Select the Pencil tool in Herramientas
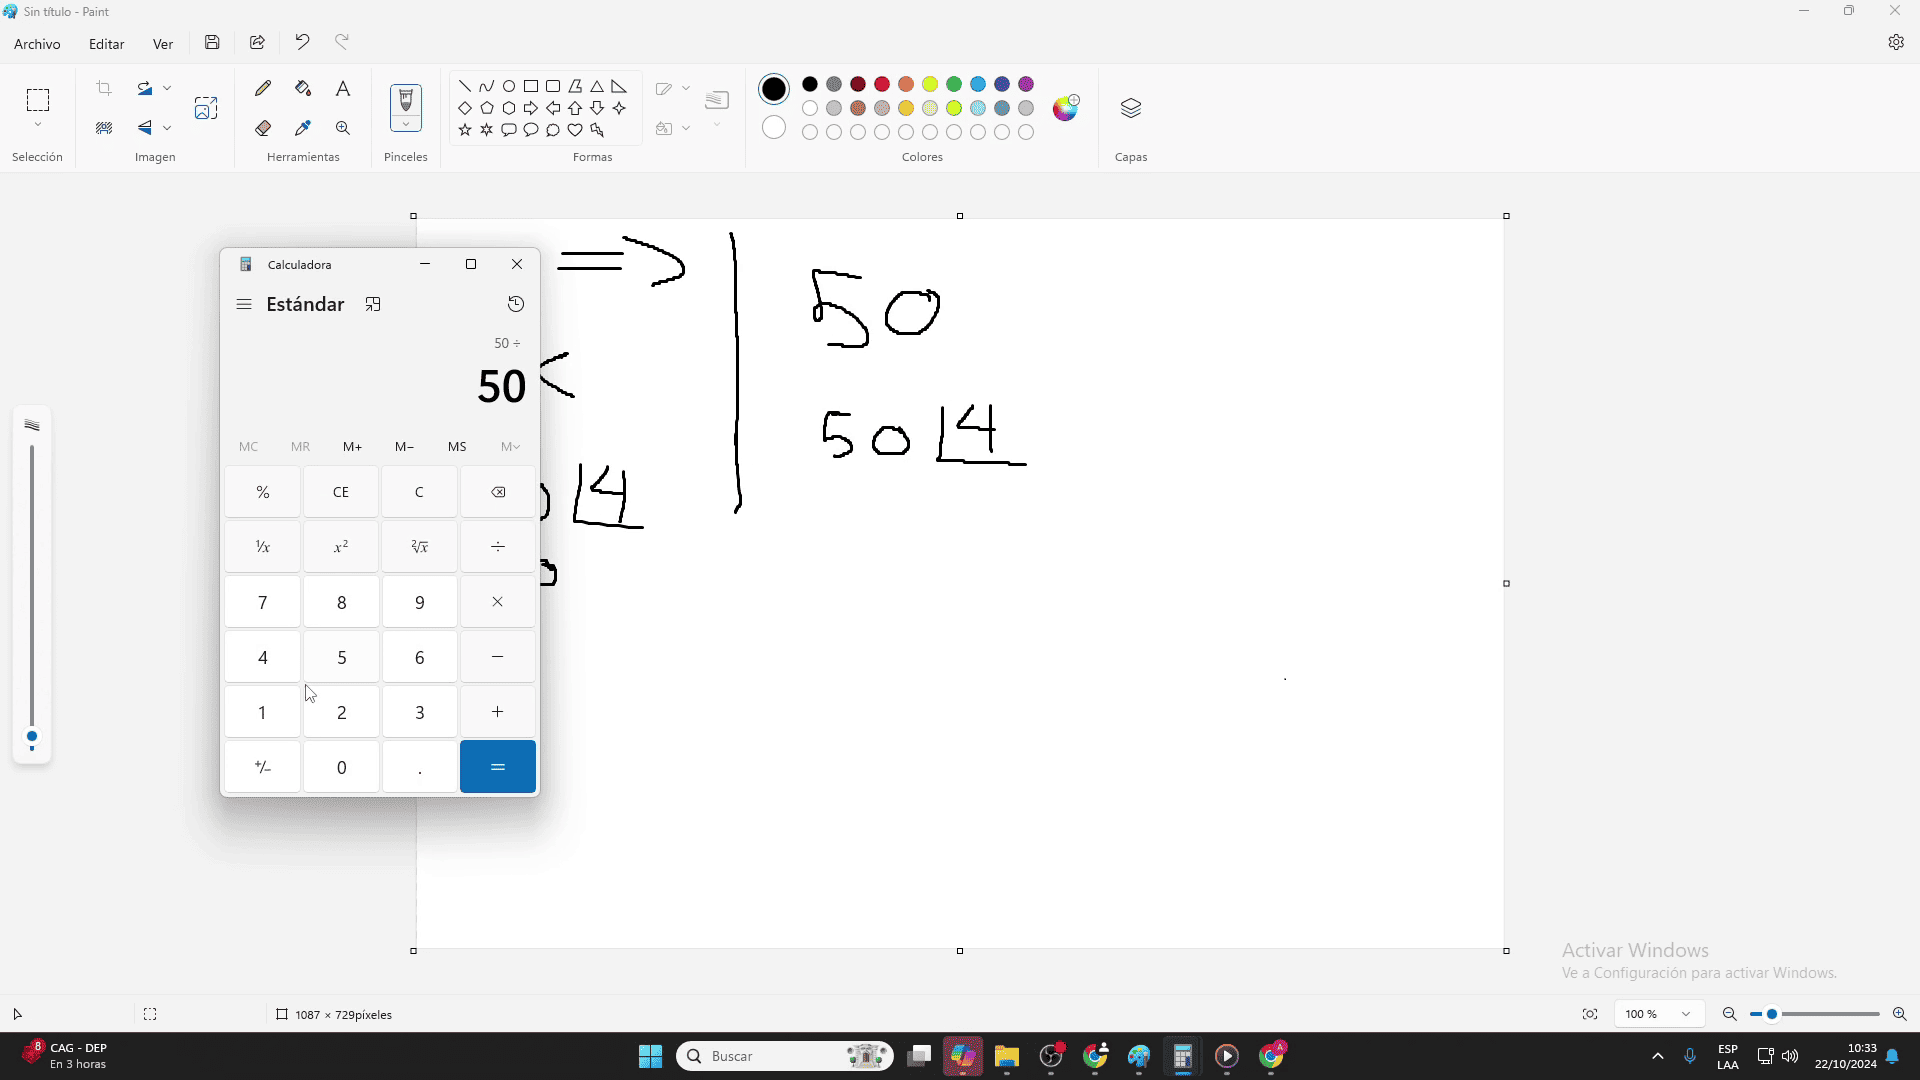Viewport: 1920px width, 1080px height. click(263, 88)
